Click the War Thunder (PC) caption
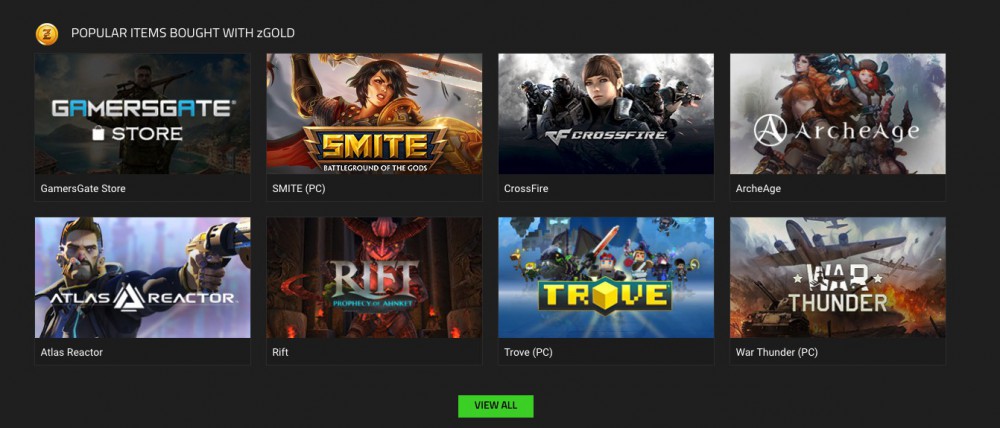The image size is (1000, 428). pyautogui.click(x=776, y=352)
